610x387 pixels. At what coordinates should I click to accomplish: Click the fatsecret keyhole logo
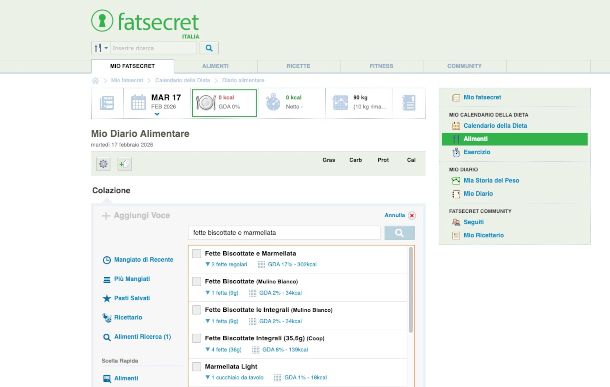point(102,21)
